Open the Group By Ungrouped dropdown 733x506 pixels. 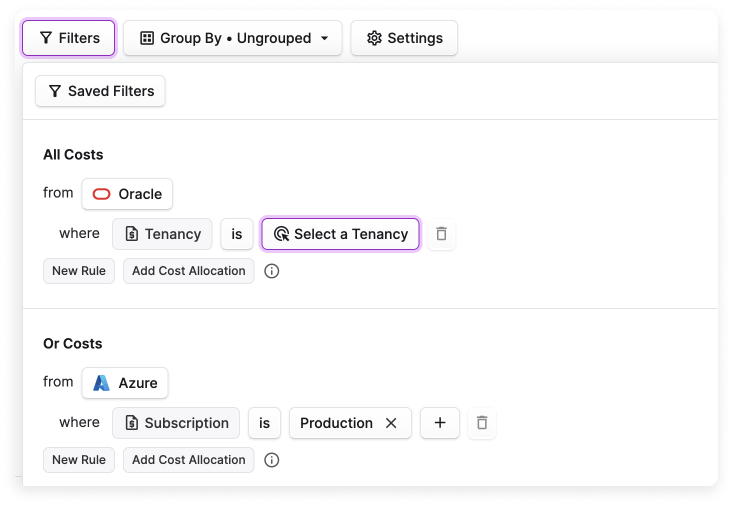click(233, 38)
